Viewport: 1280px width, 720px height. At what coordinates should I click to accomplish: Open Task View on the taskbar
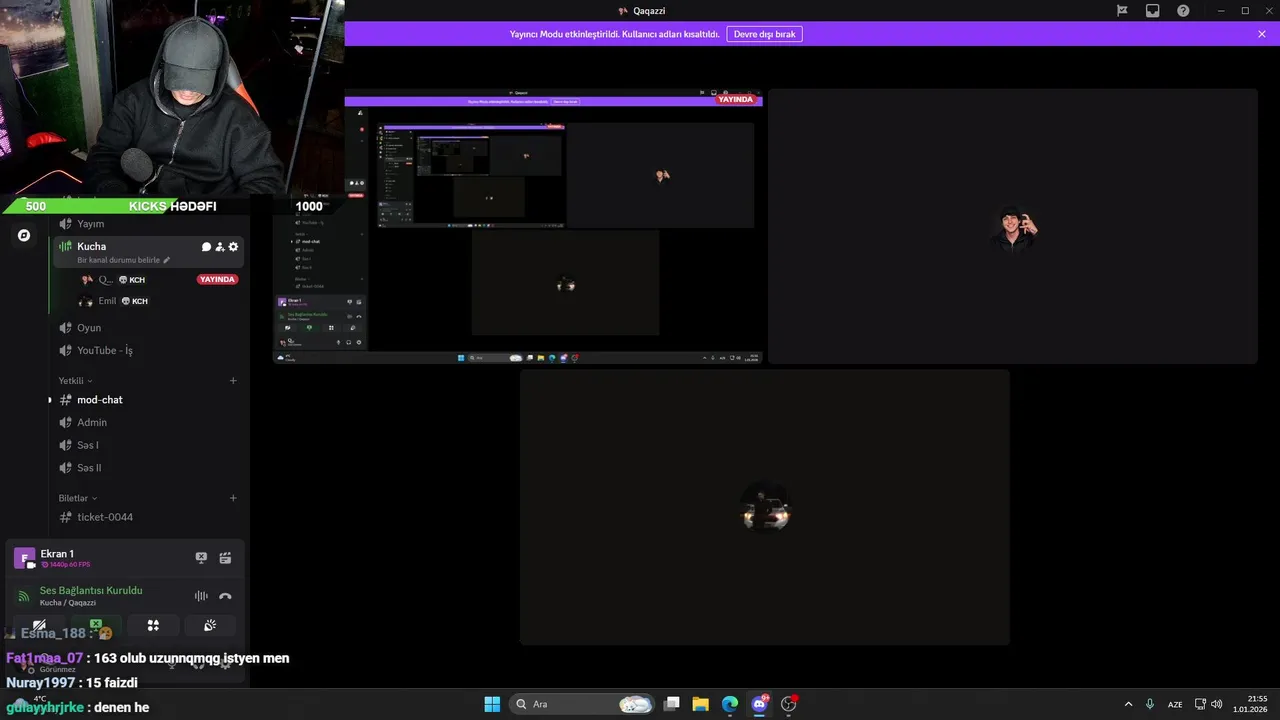pyautogui.click(x=672, y=704)
